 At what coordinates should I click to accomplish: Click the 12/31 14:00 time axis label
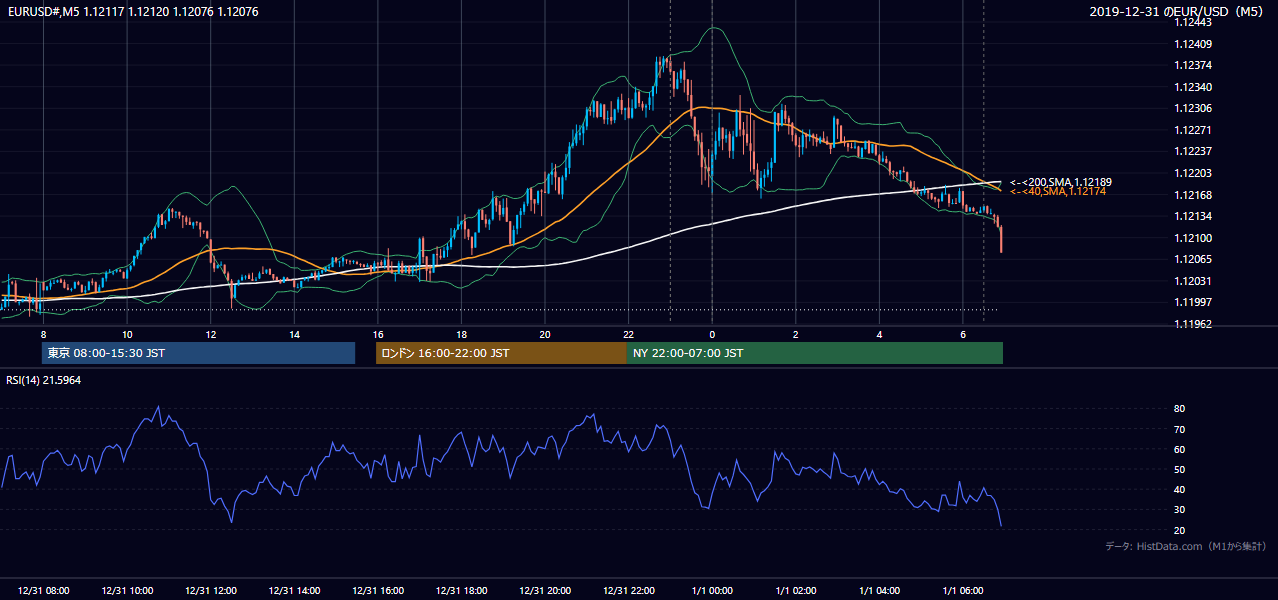(x=295, y=591)
